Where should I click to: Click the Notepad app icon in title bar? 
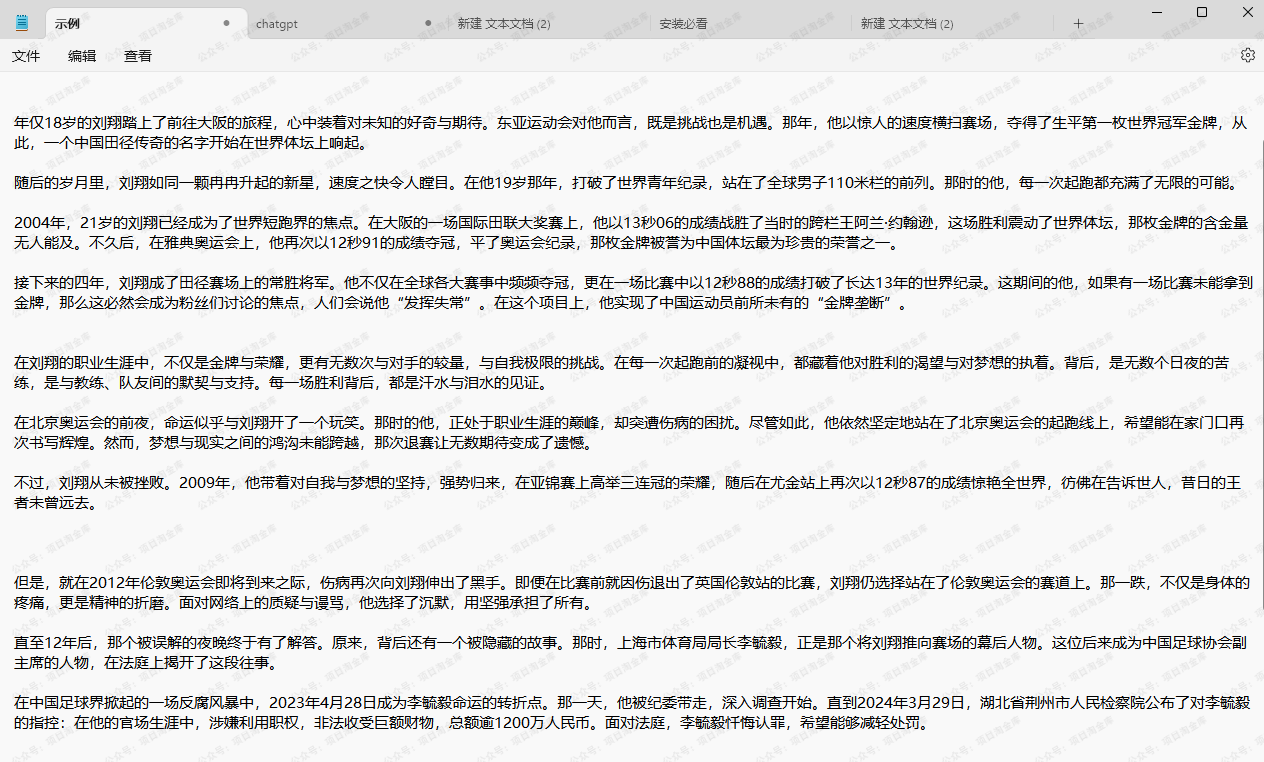coord(22,23)
